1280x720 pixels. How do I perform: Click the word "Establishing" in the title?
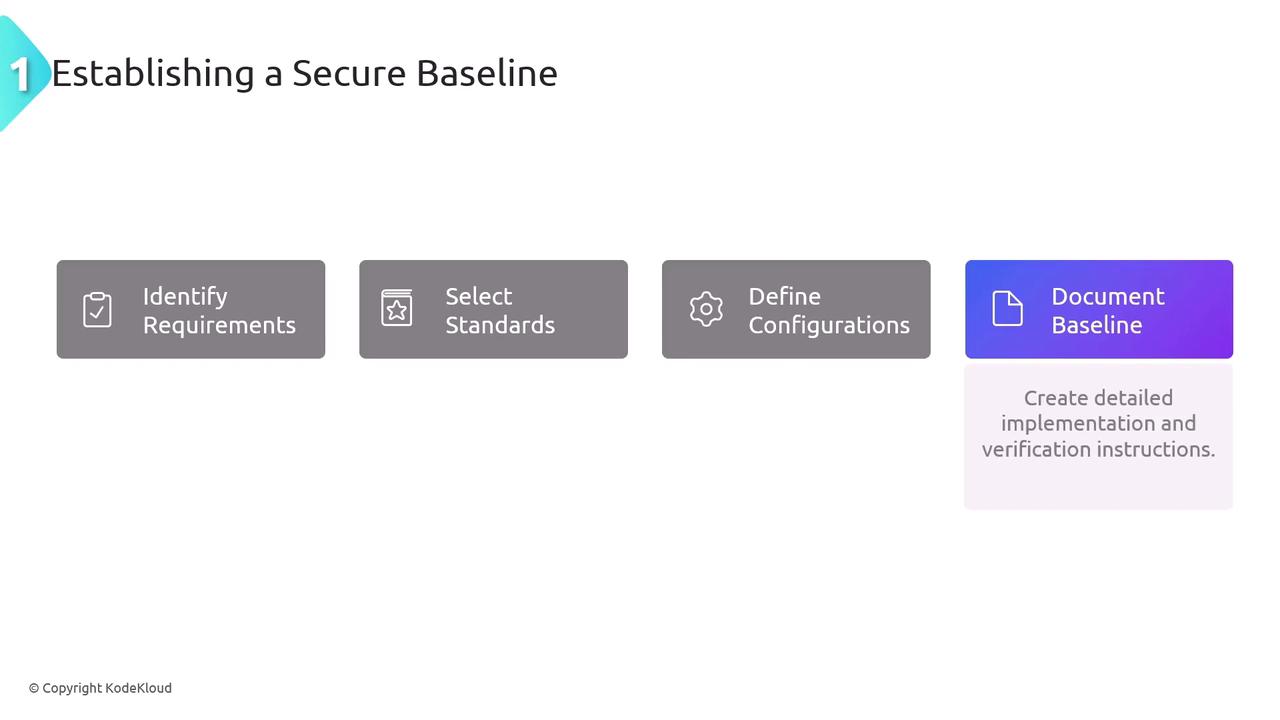(152, 73)
